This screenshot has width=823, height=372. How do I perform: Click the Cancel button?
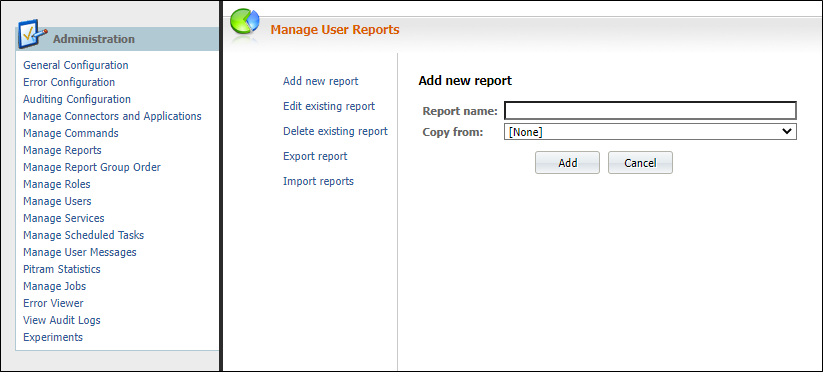click(640, 163)
